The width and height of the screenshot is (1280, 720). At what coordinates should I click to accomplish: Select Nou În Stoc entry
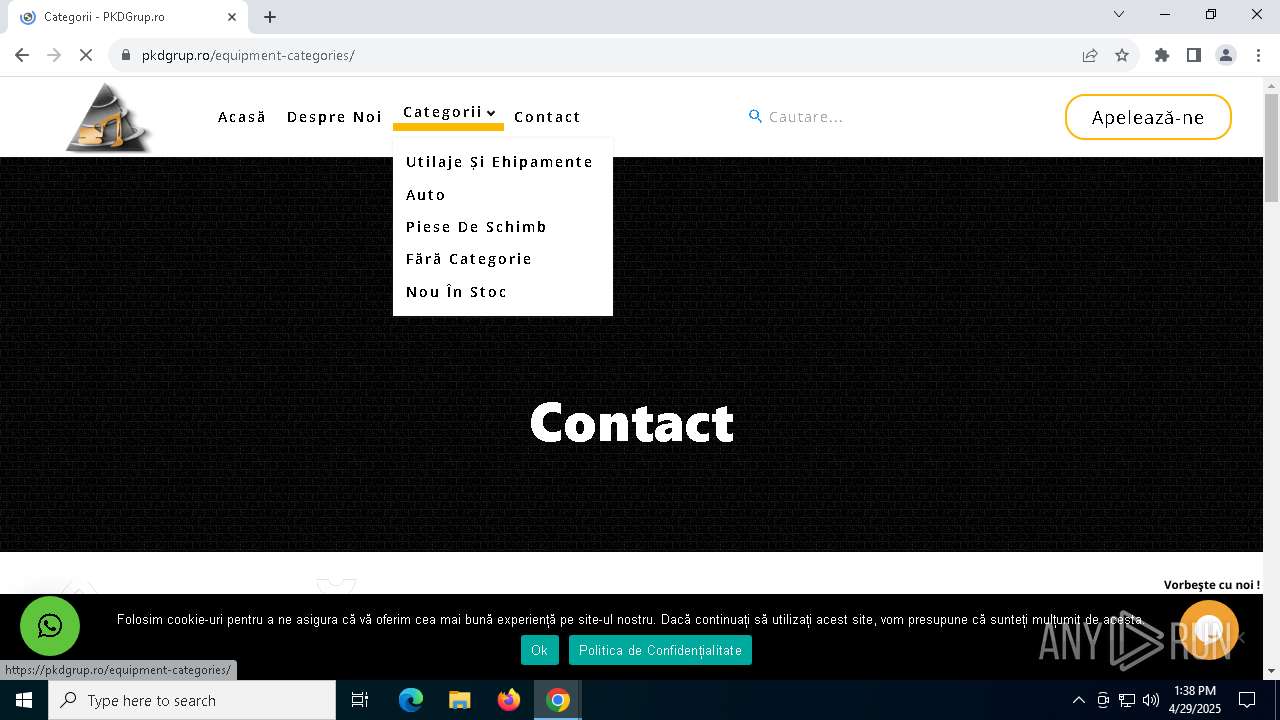(456, 292)
